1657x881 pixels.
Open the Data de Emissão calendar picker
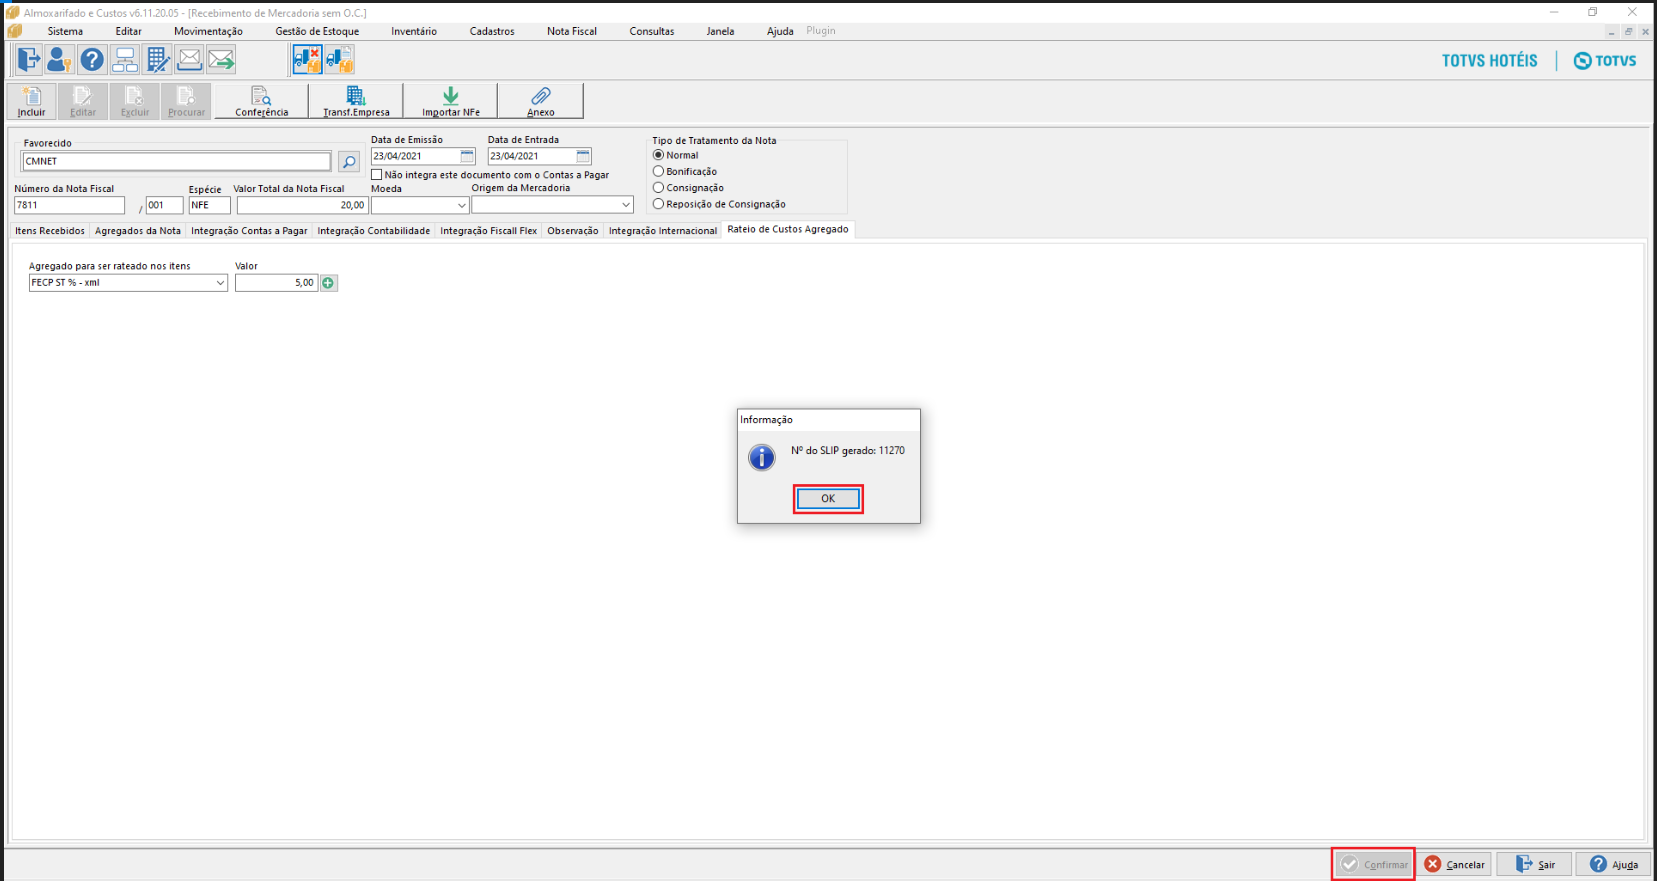(x=467, y=156)
